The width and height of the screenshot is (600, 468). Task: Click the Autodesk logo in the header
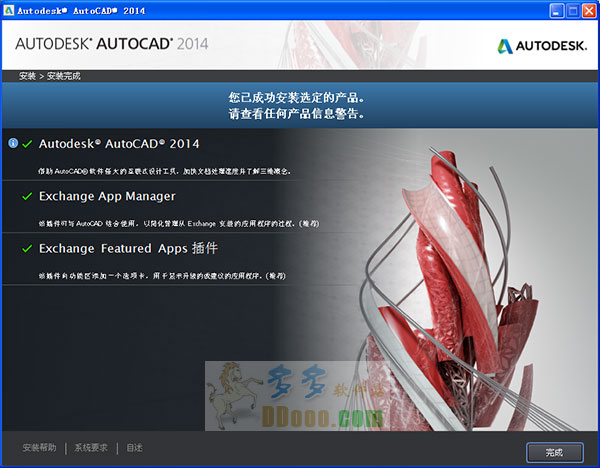(x=541, y=45)
